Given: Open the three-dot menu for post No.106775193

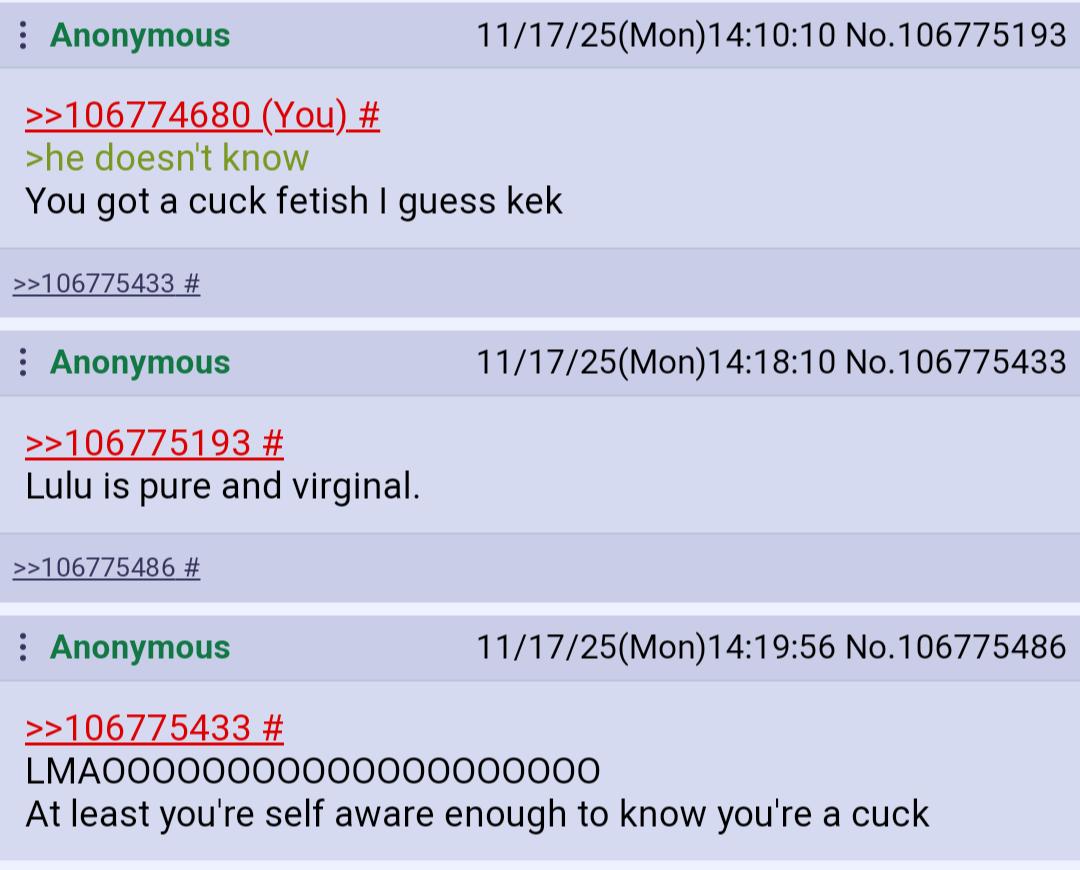Looking at the screenshot, I should 23,35.
